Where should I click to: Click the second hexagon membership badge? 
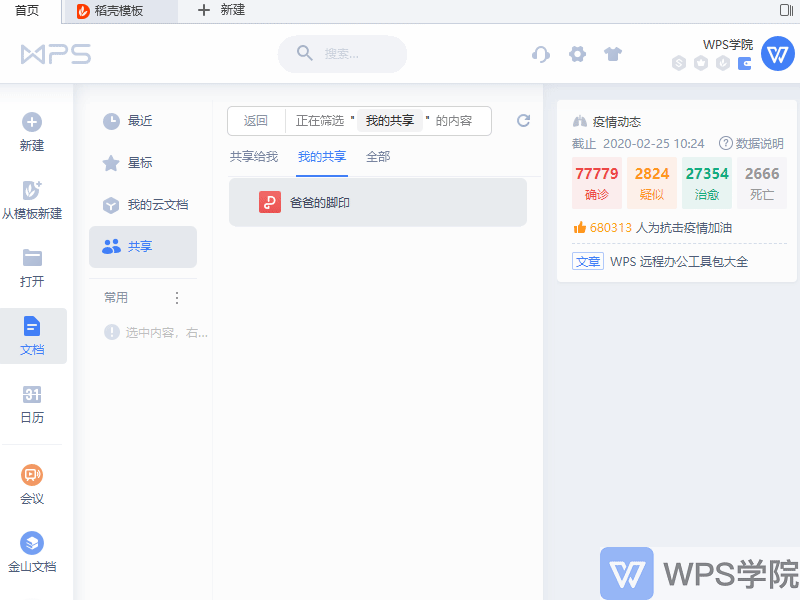[x=701, y=64]
